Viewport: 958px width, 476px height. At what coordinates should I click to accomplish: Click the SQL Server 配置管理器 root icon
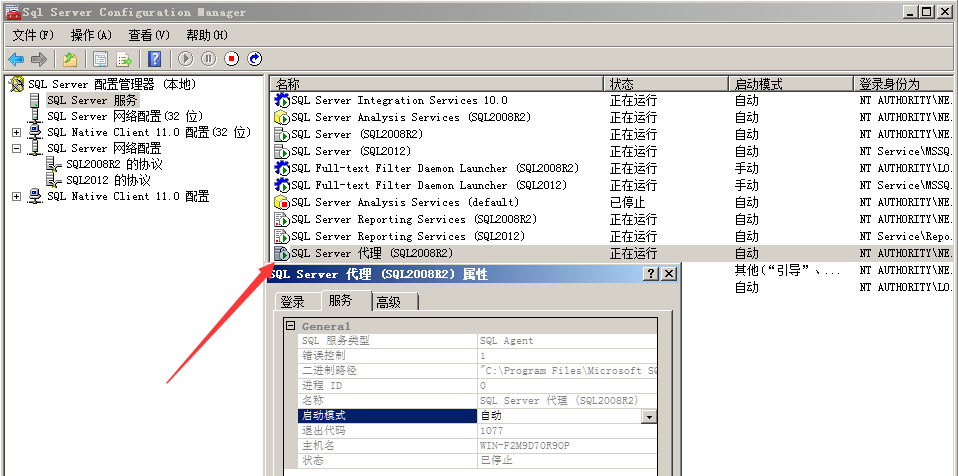(x=17, y=84)
